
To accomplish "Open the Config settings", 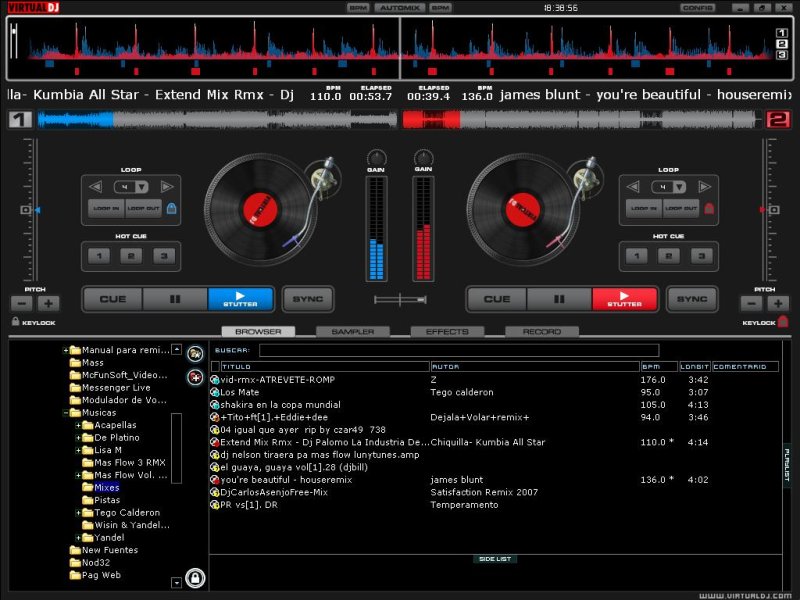I will pos(697,8).
